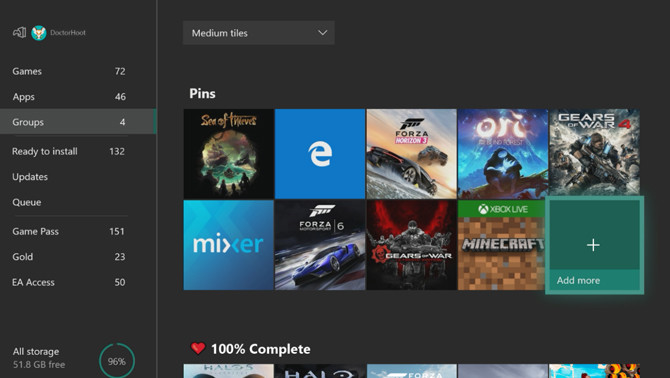The image size is (670, 378).
Task: Click the red heart icon by 100% Complete
Action: coord(198,349)
